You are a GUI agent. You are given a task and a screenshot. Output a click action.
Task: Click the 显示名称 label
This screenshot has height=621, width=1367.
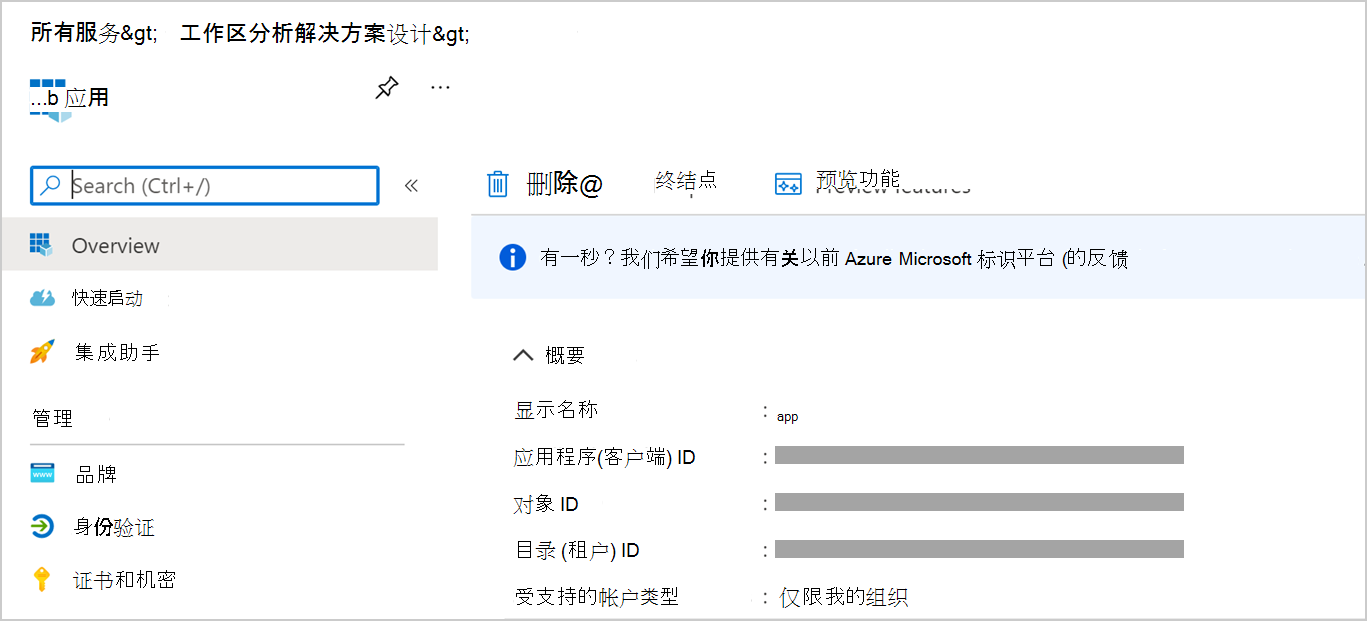click(x=556, y=410)
